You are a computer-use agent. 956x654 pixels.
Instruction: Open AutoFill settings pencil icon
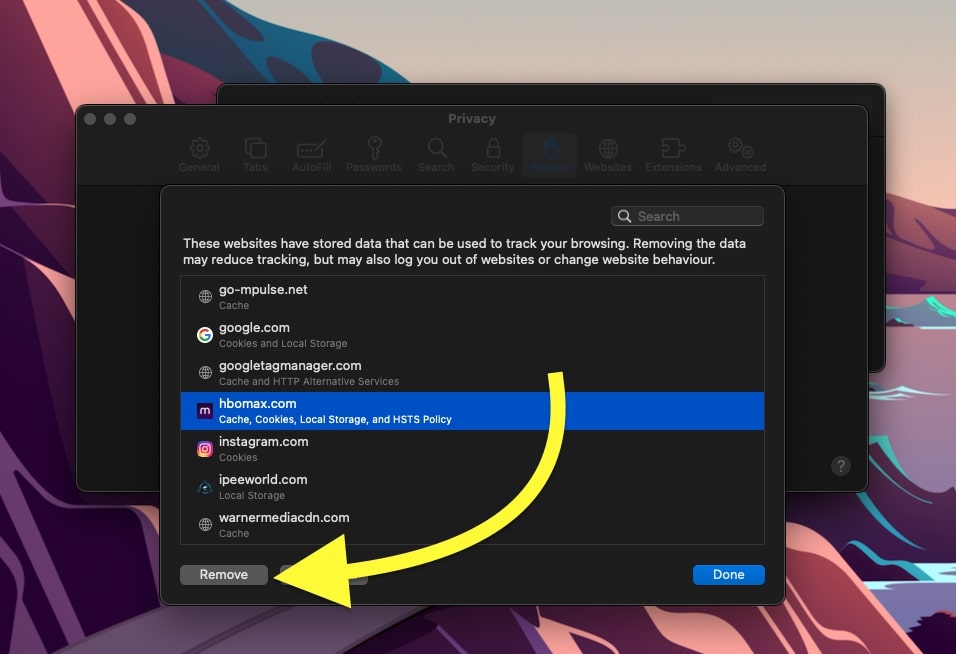point(312,149)
